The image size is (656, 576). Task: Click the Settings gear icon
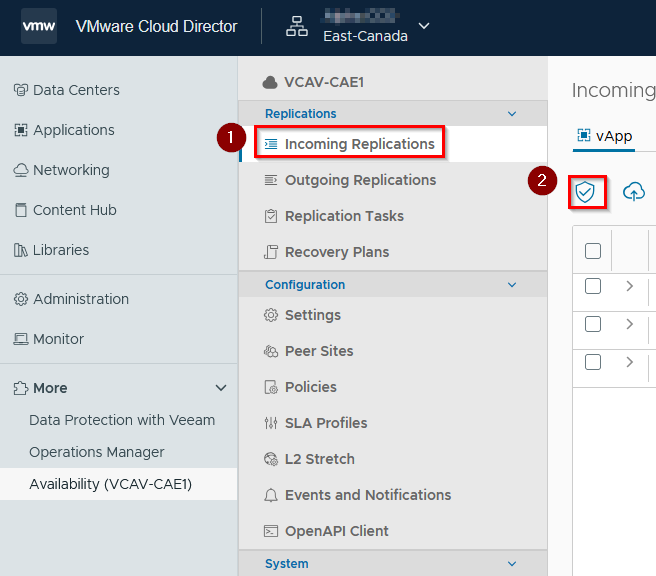tap(271, 315)
